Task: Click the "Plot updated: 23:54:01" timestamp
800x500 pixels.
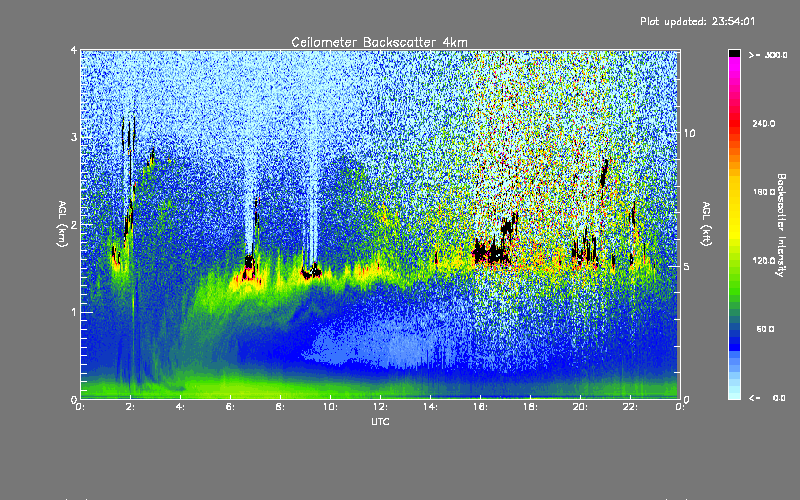Action: 697,21
